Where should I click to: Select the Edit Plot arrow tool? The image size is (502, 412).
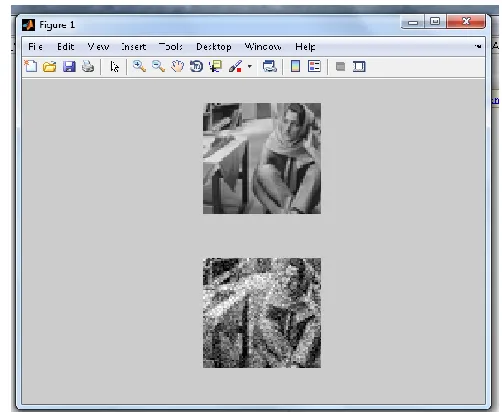coord(114,67)
